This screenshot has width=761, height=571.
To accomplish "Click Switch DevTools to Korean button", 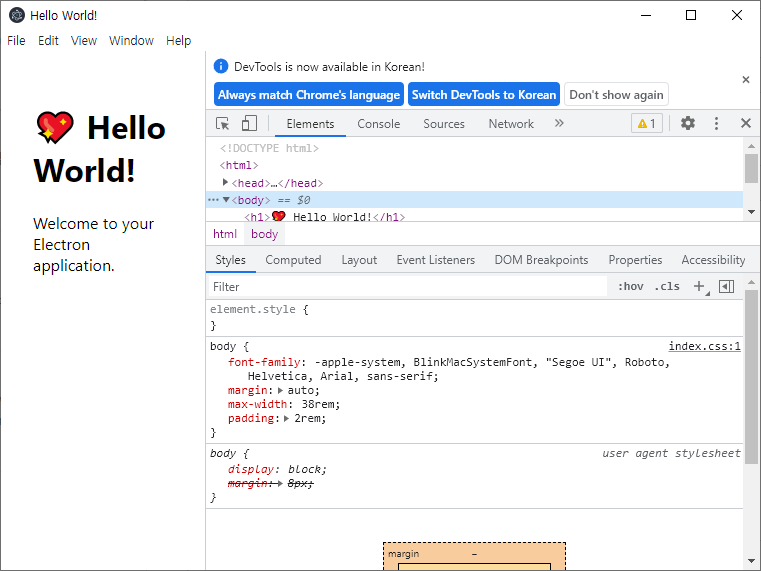I will pos(484,95).
